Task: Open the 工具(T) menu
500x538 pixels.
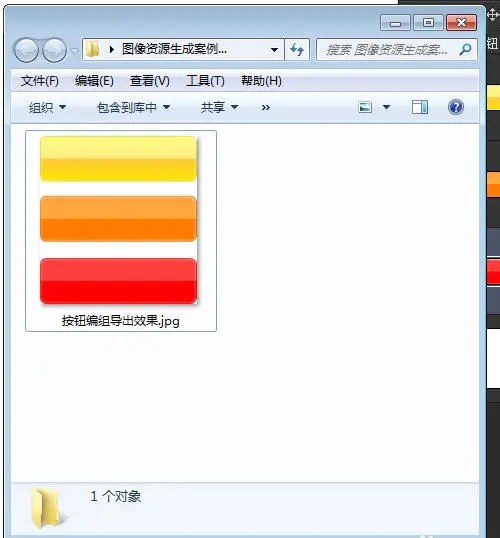Action: pyautogui.click(x=205, y=81)
